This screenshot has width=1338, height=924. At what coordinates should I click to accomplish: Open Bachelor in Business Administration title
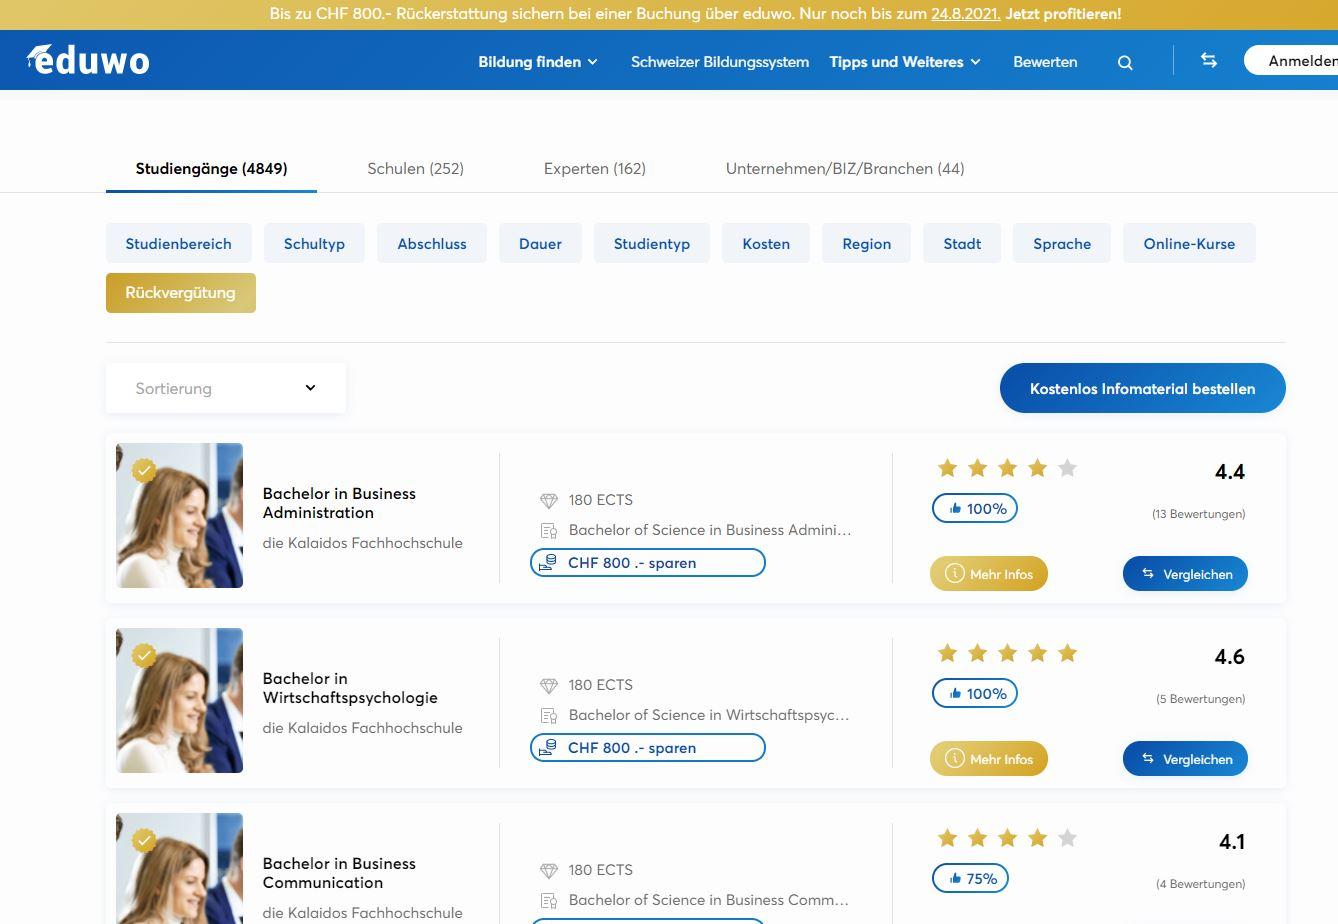(x=339, y=503)
